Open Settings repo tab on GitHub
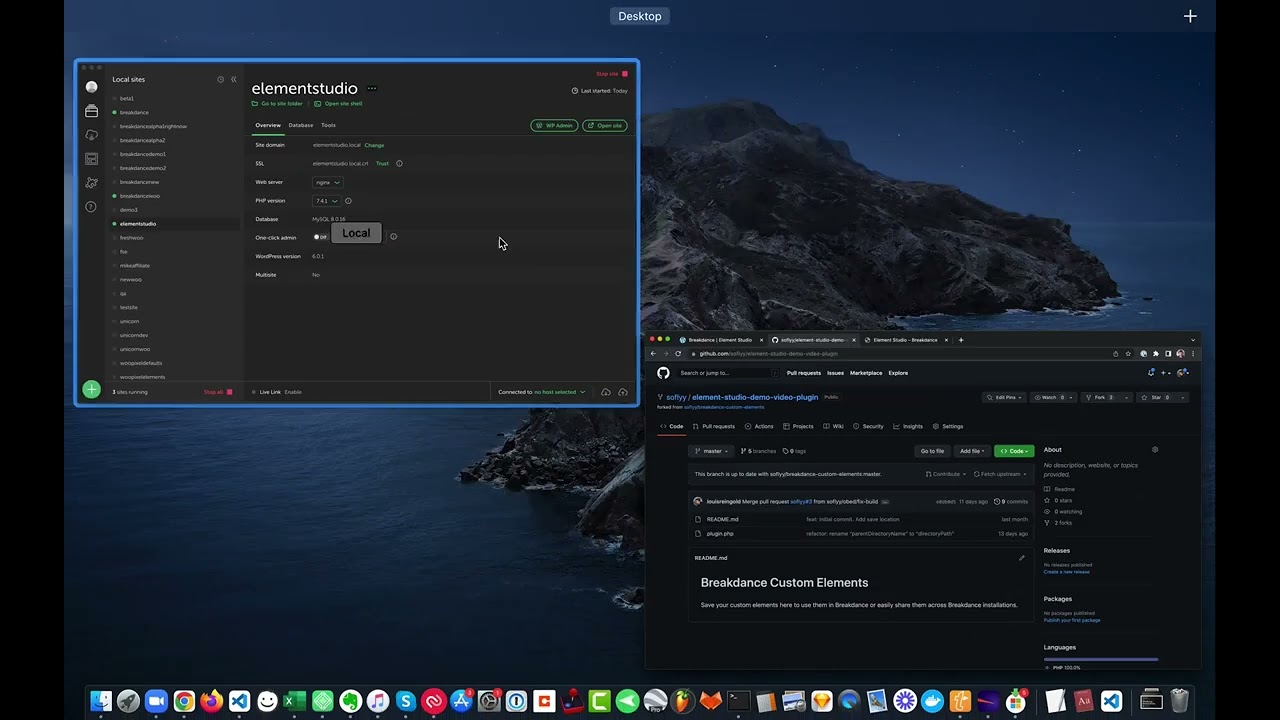This screenshot has height=720, width=1280. click(x=948, y=427)
